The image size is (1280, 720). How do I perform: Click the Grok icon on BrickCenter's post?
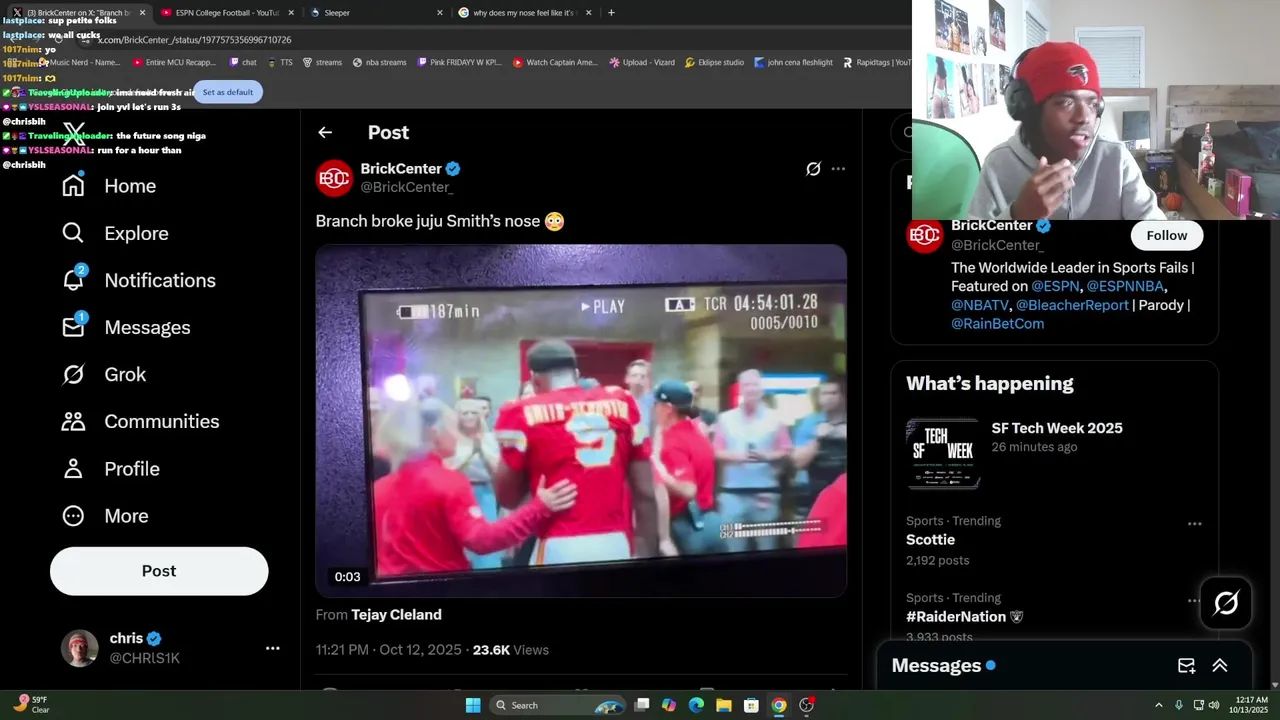[x=813, y=169]
